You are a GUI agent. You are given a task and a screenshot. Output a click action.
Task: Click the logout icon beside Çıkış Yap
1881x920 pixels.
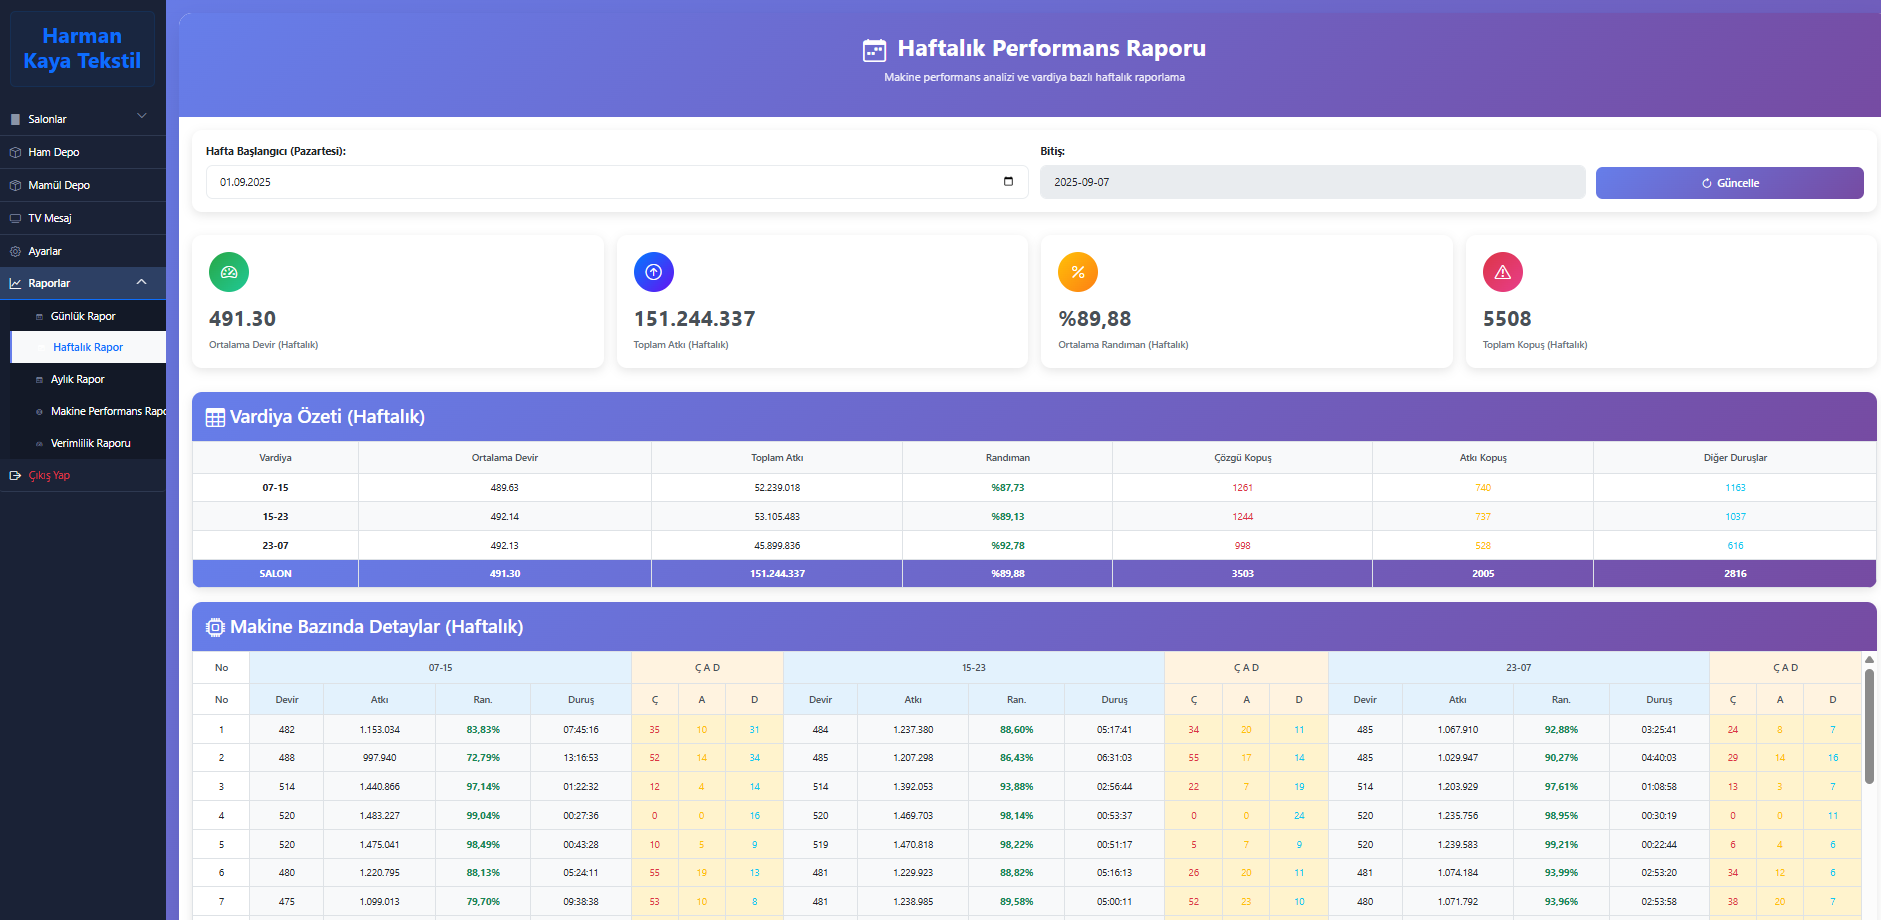click(15, 475)
